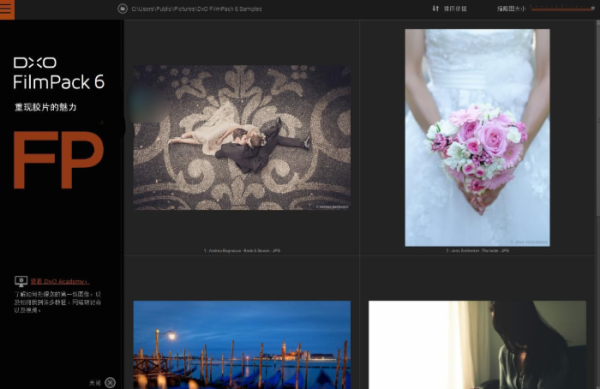Click the folder browse icon beside the path
The height and width of the screenshot is (389, 600).
[x=122, y=8]
